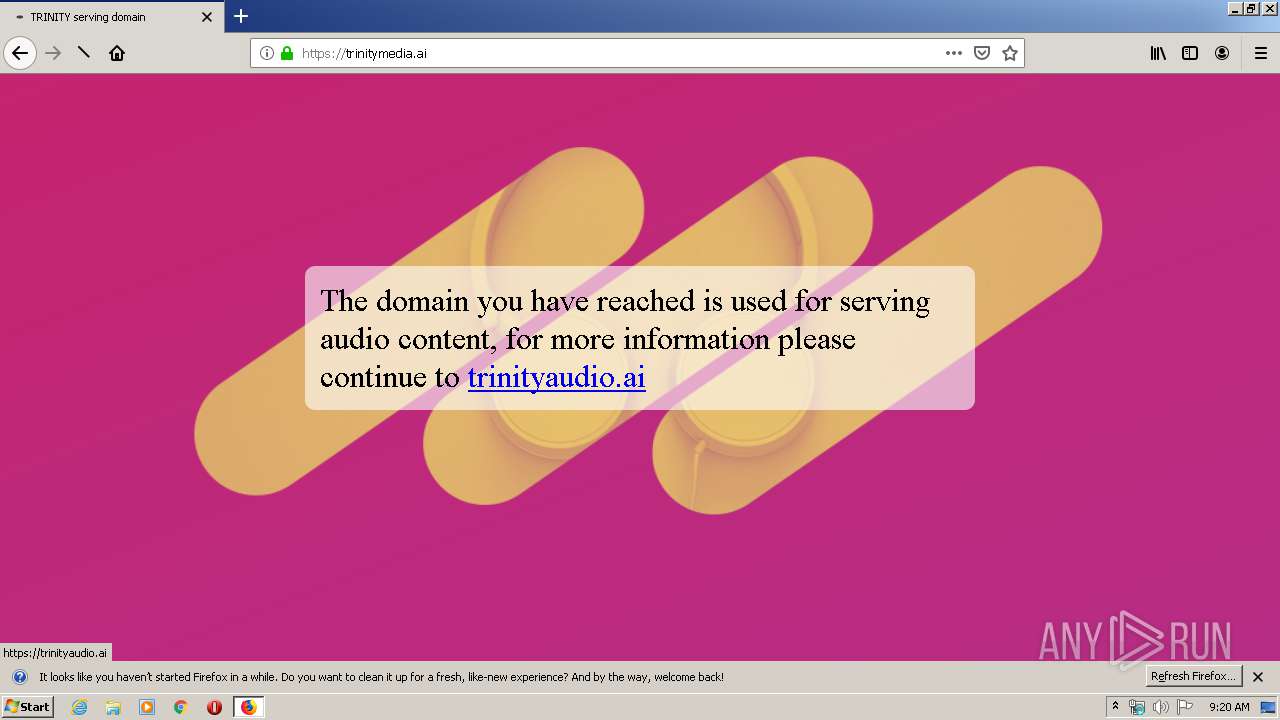
Task: Open the media player taskbar icon
Action: click(x=147, y=707)
